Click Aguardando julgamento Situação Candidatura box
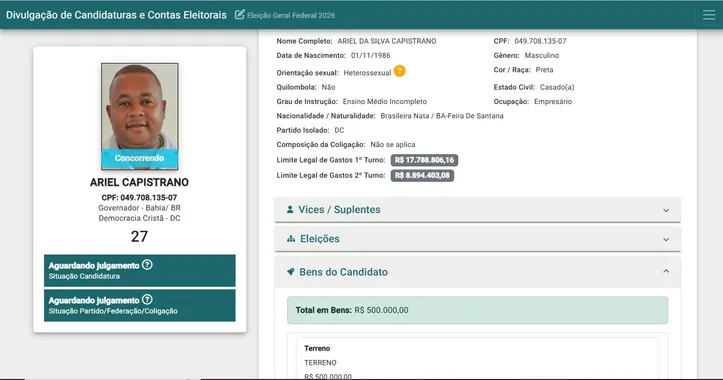 coord(140,271)
